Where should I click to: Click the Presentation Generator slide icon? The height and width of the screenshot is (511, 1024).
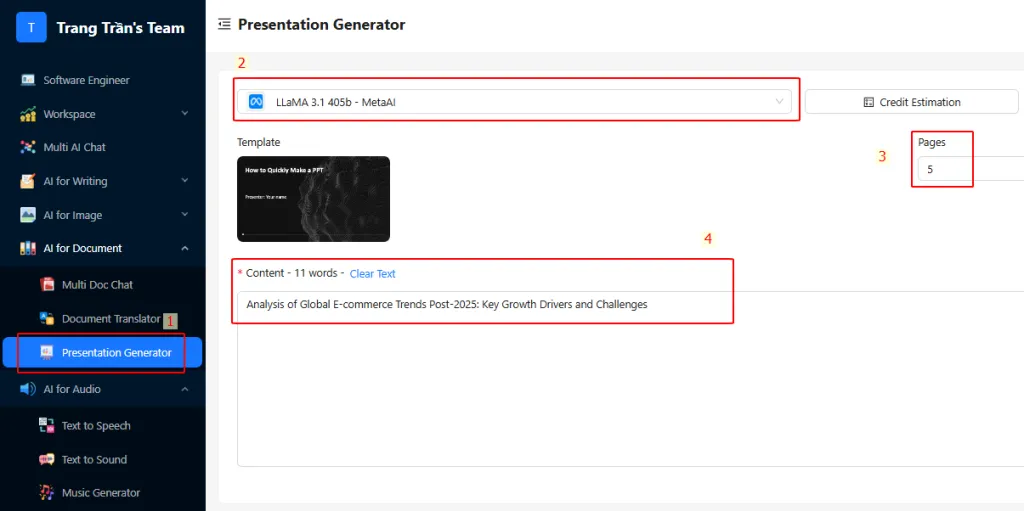click(46, 353)
